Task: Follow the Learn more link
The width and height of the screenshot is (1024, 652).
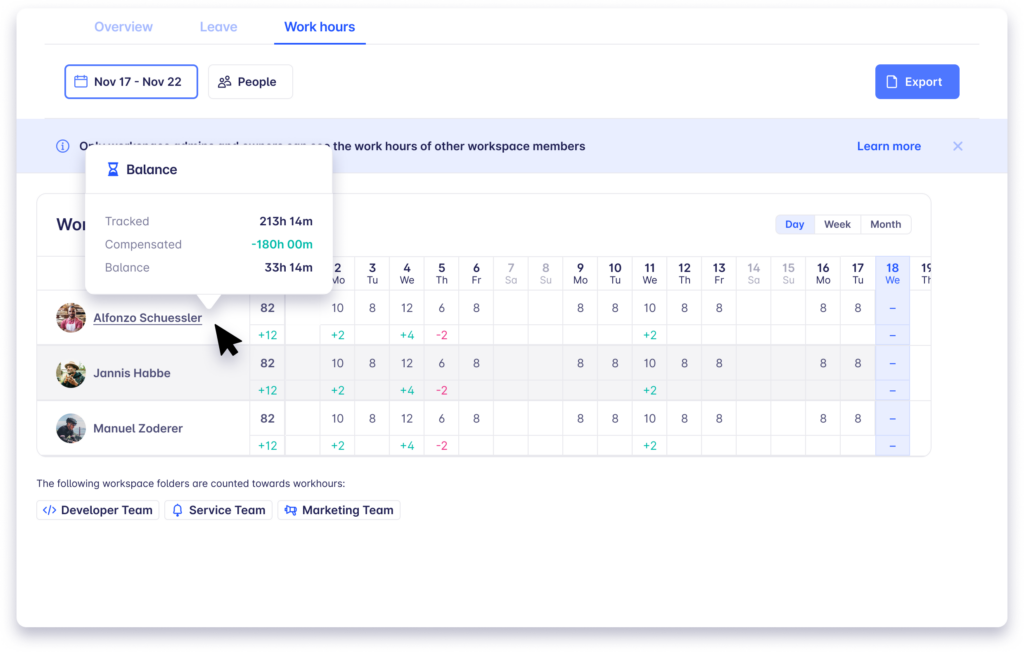Action: click(888, 146)
